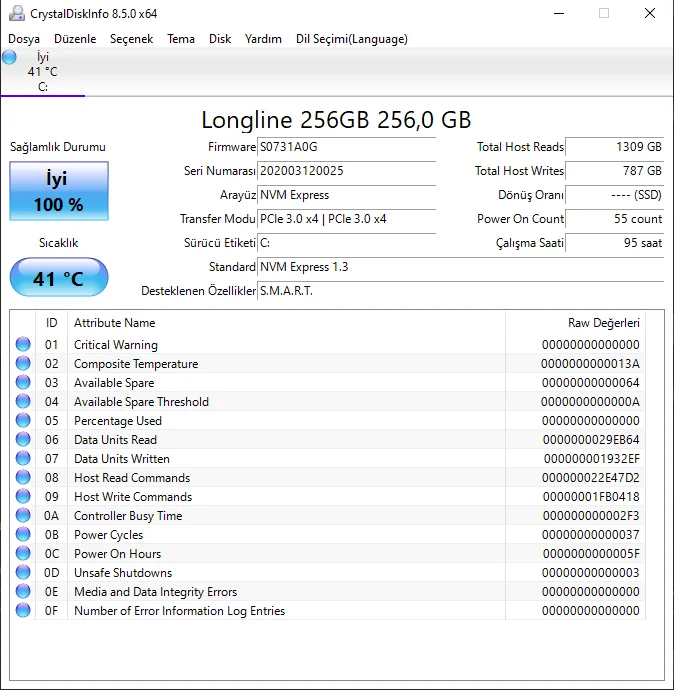The width and height of the screenshot is (674, 690).
Task: Click the status orb for Power Cycles
Action: 23,534
